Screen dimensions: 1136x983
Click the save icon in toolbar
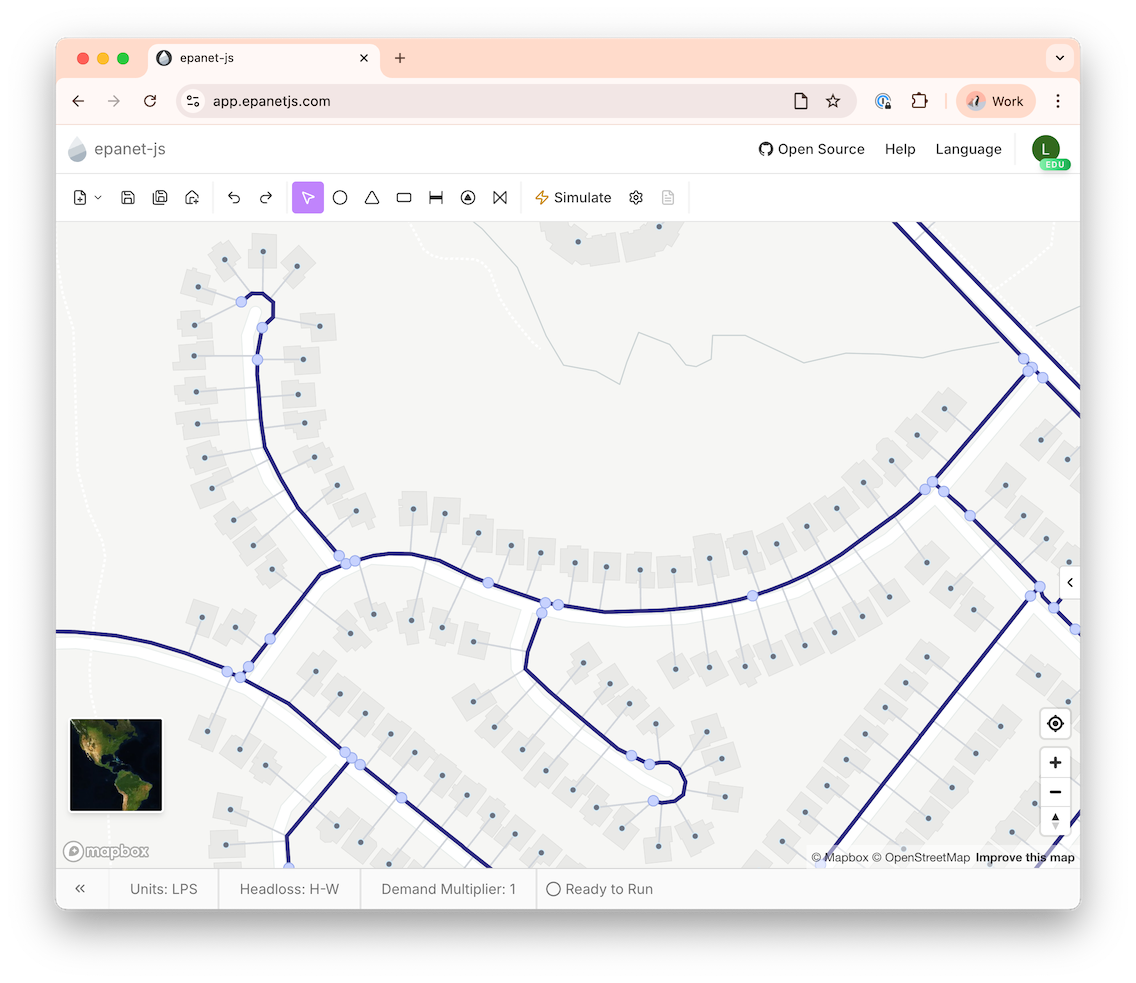coord(128,198)
